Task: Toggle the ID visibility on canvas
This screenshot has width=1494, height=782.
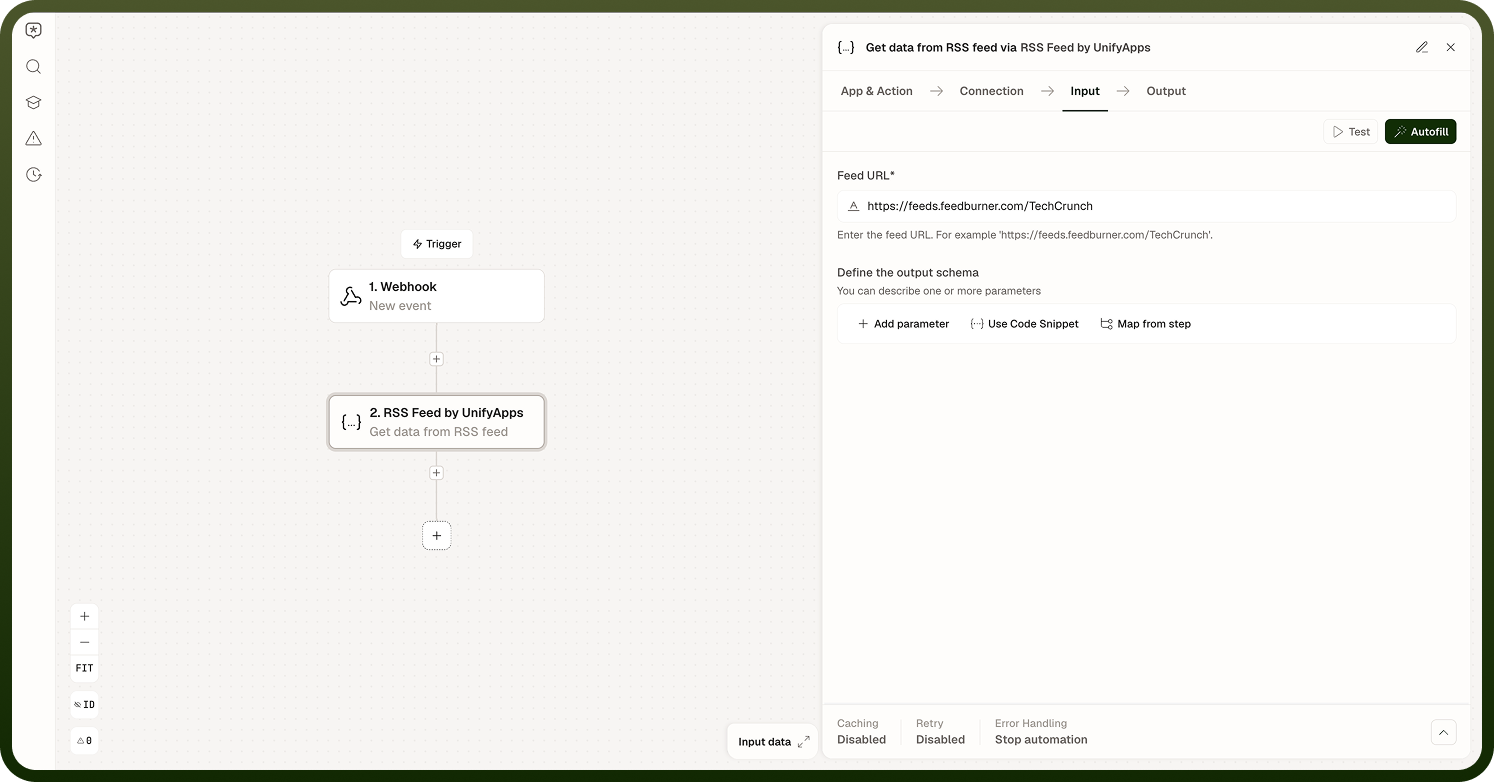Action: pos(85,704)
